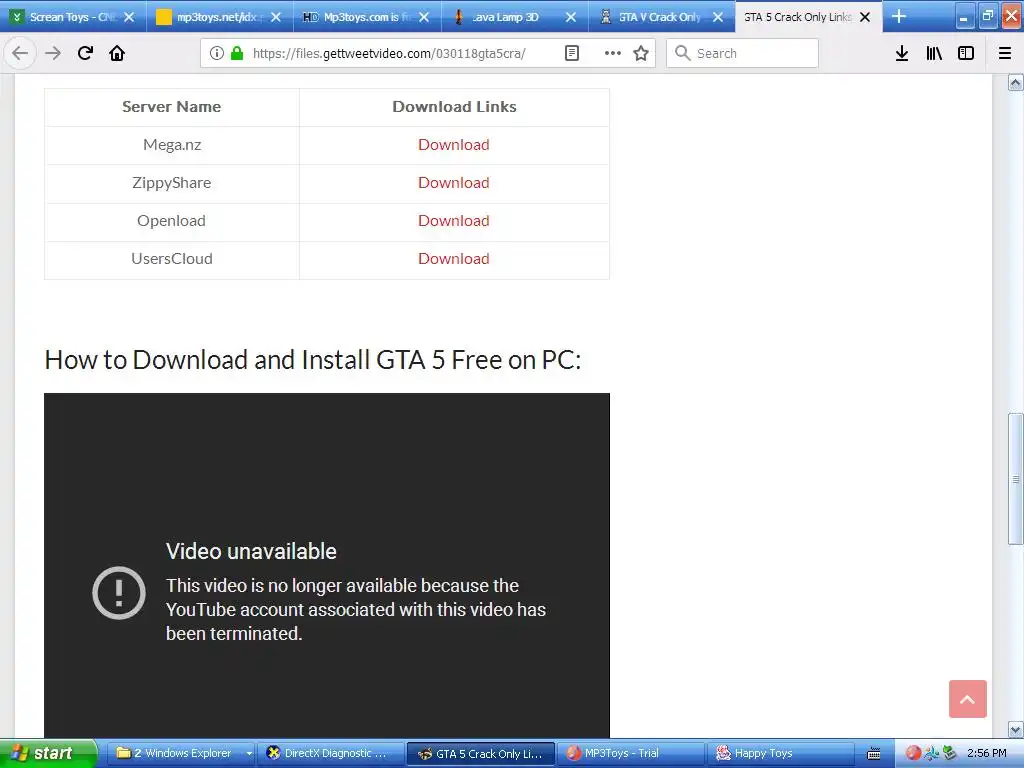Switch to MP3Toys - Trial taskbar window

[630, 753]
